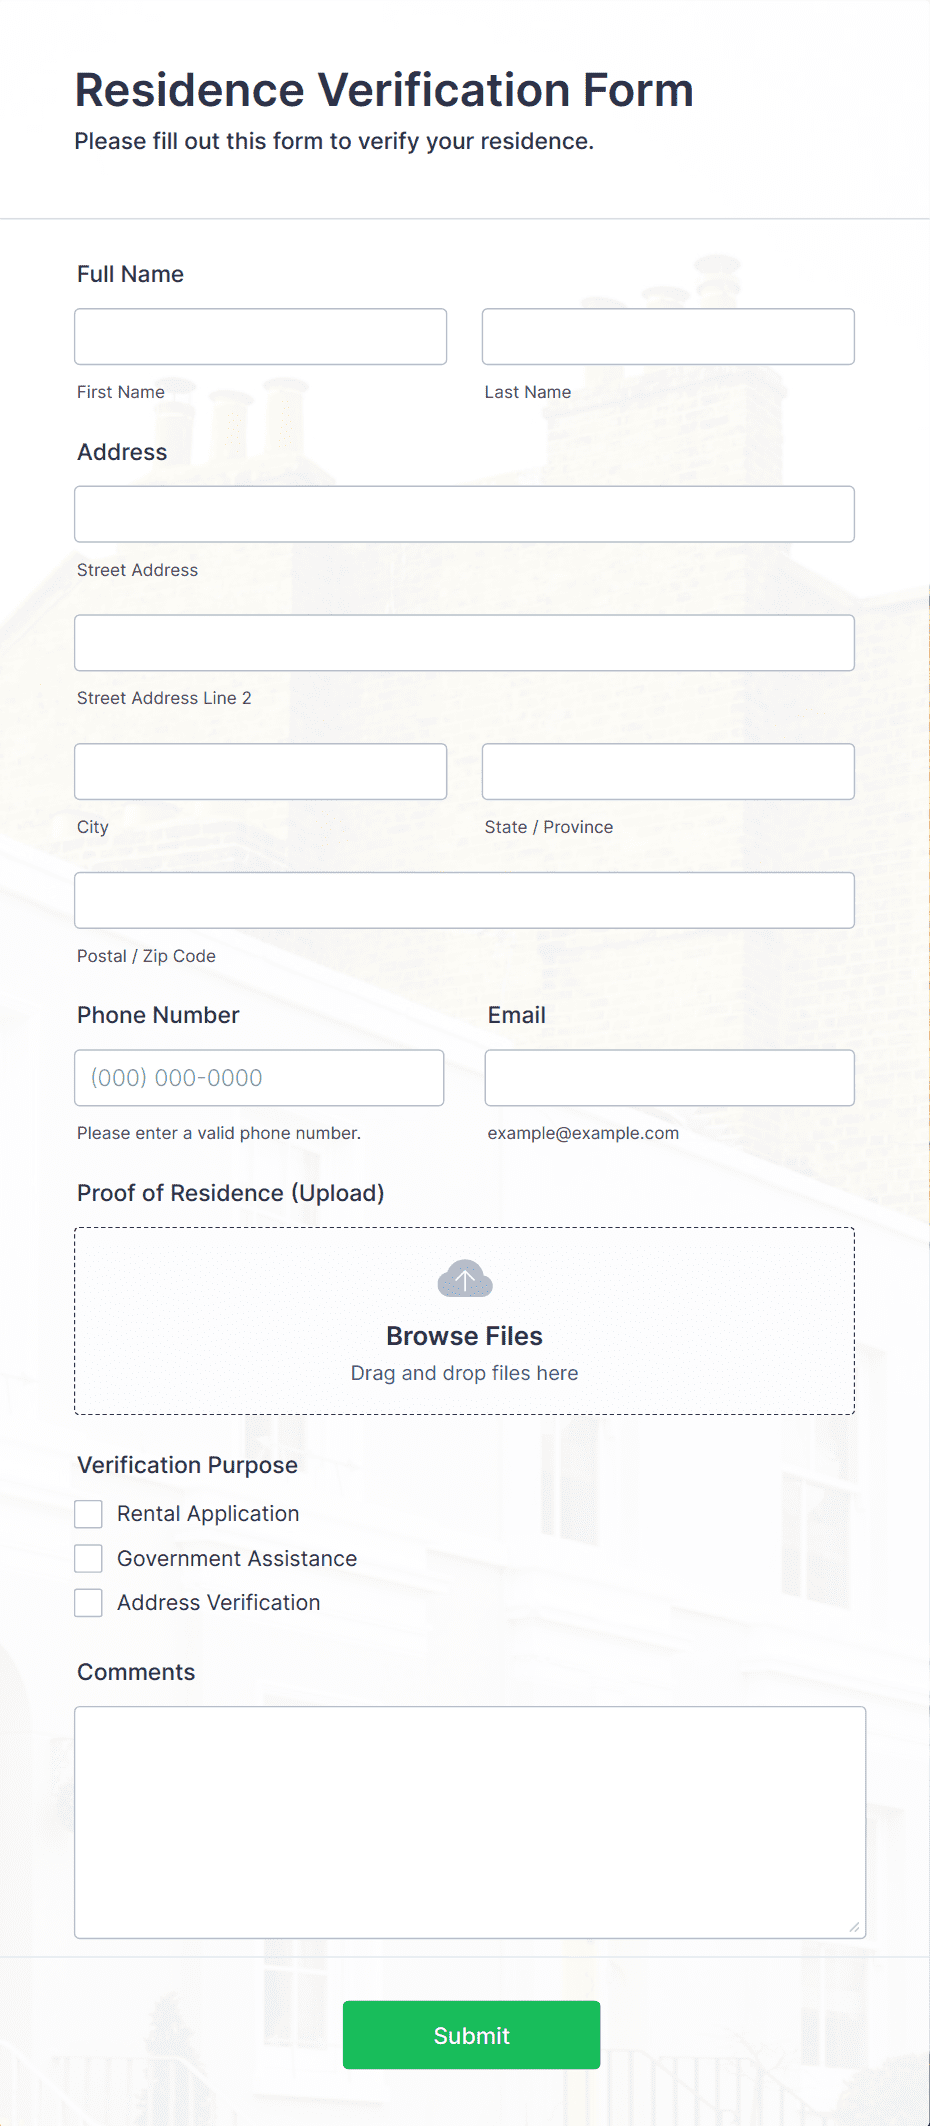Click the drag and drop files area

point(463,1320)
